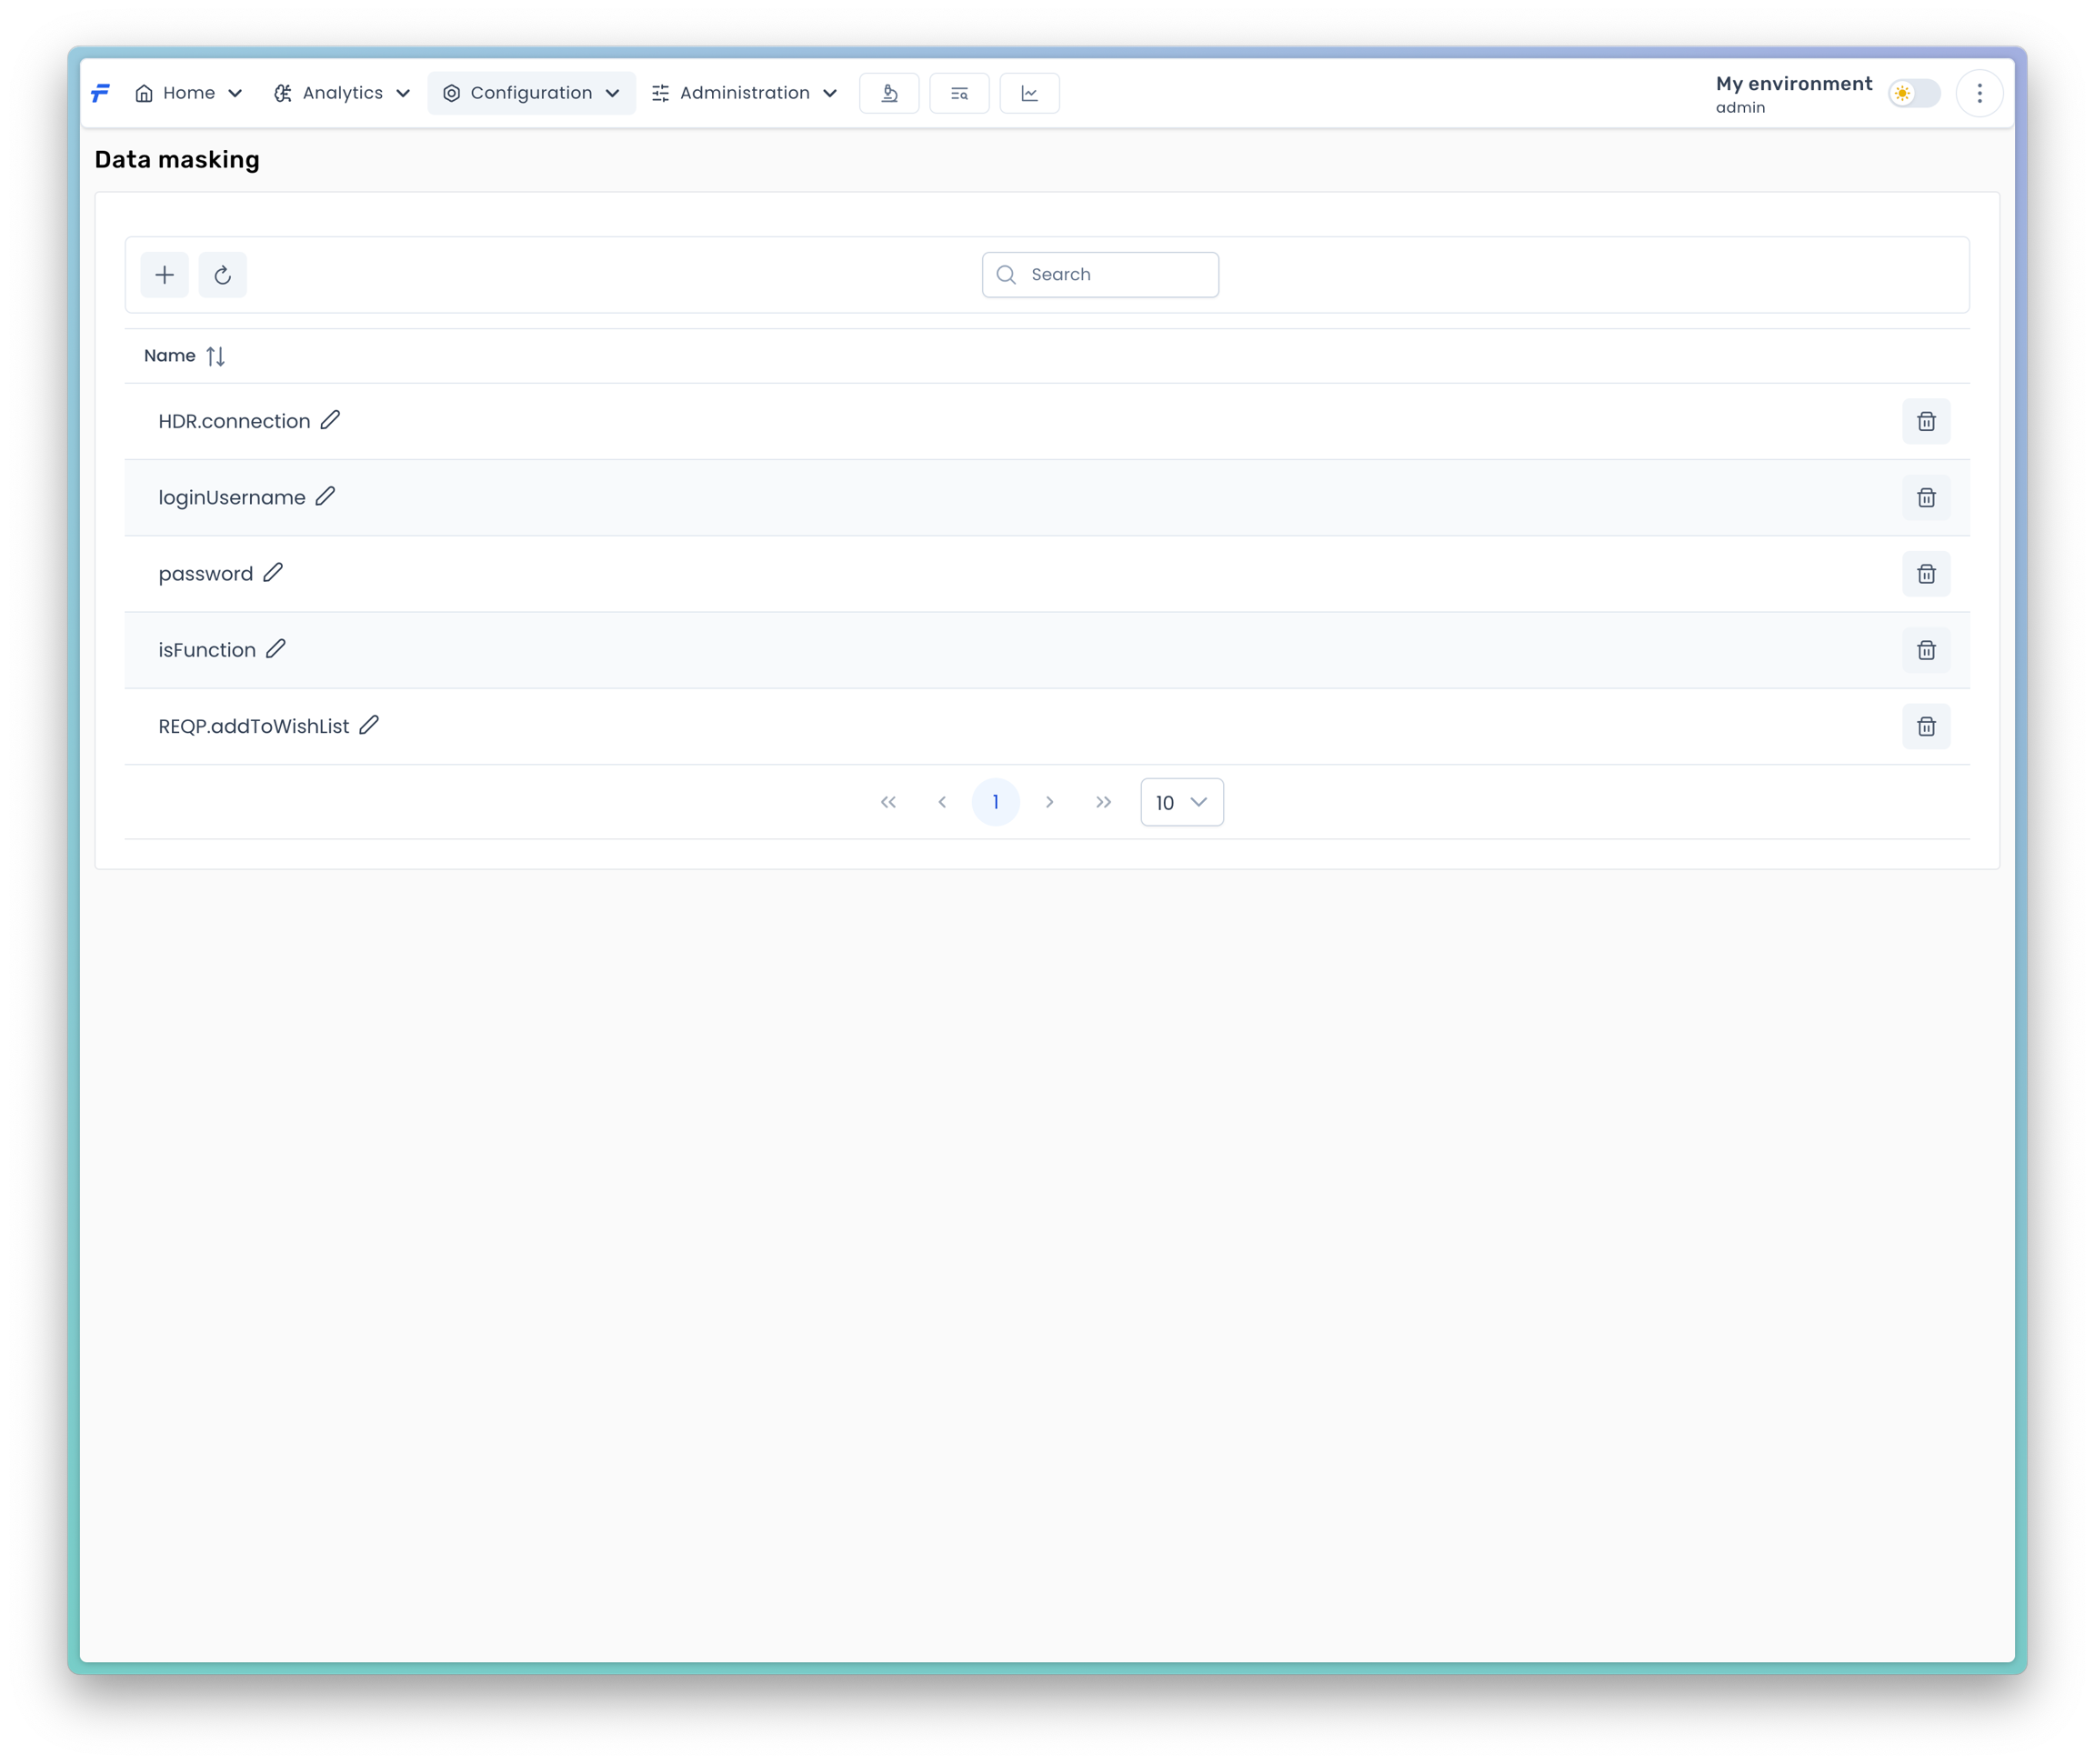Open the Configuration menu

(x=531, y=93)
